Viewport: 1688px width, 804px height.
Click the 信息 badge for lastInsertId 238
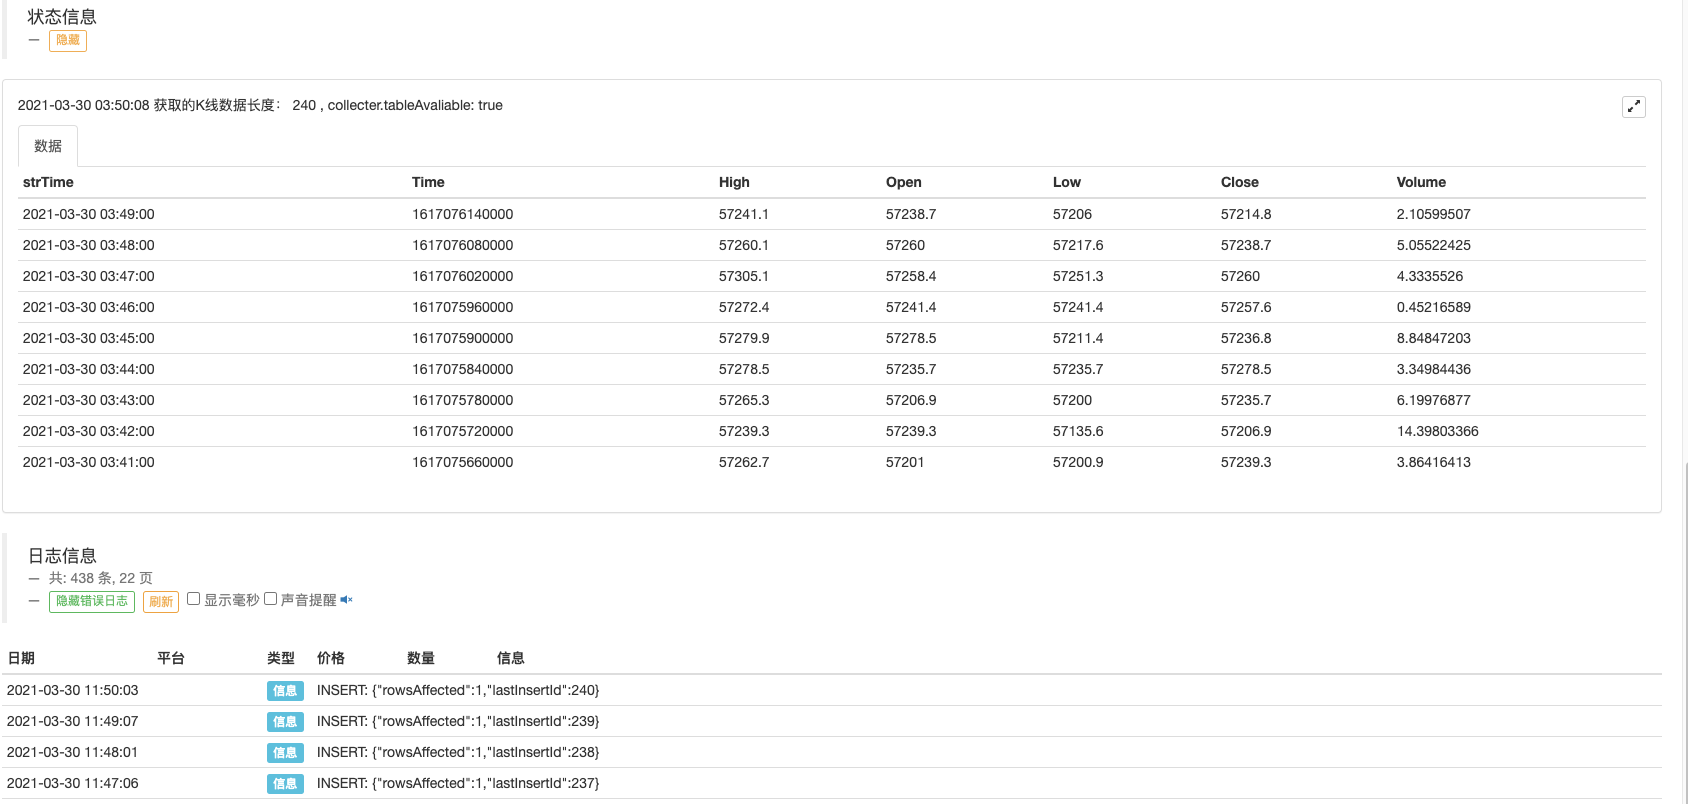pyautogui.click(x=285, y=753)
